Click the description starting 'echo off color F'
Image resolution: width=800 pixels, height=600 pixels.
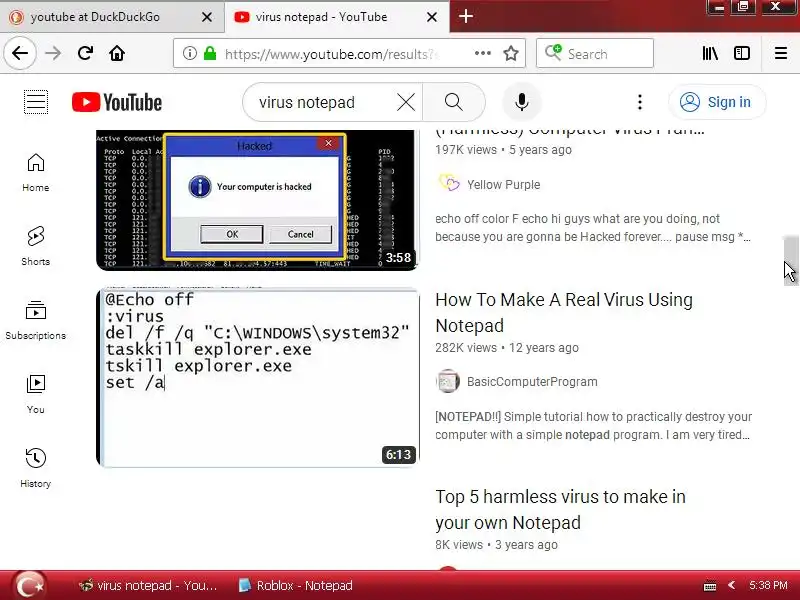tap(592, 228)
